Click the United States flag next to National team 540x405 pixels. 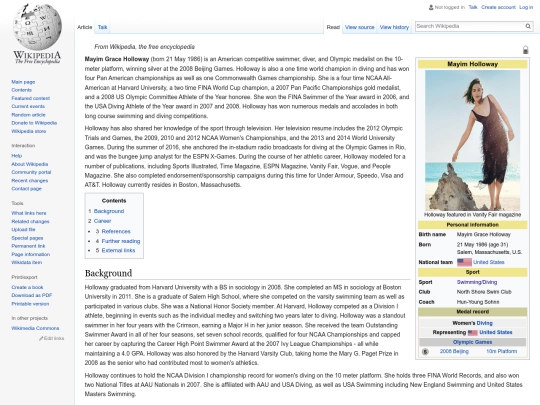[x=464, y=262]
